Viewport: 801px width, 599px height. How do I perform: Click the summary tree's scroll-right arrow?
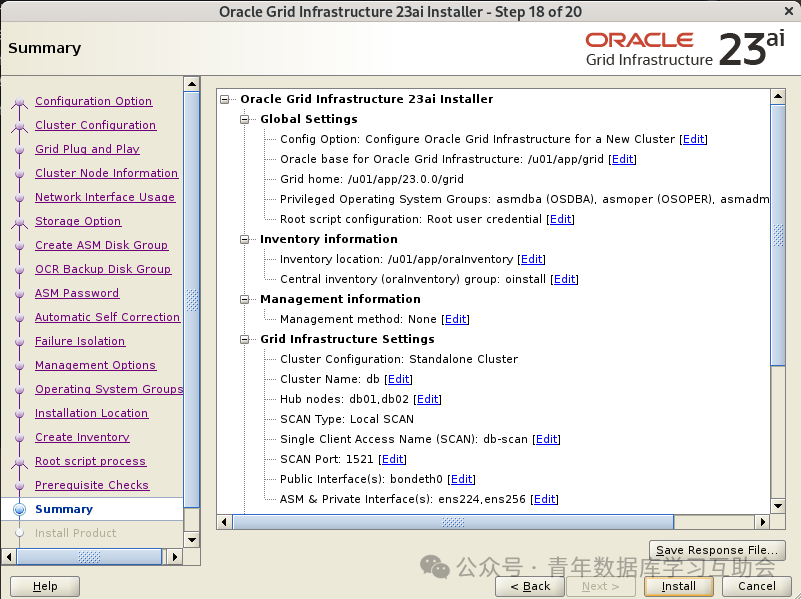tap(762, 522)
